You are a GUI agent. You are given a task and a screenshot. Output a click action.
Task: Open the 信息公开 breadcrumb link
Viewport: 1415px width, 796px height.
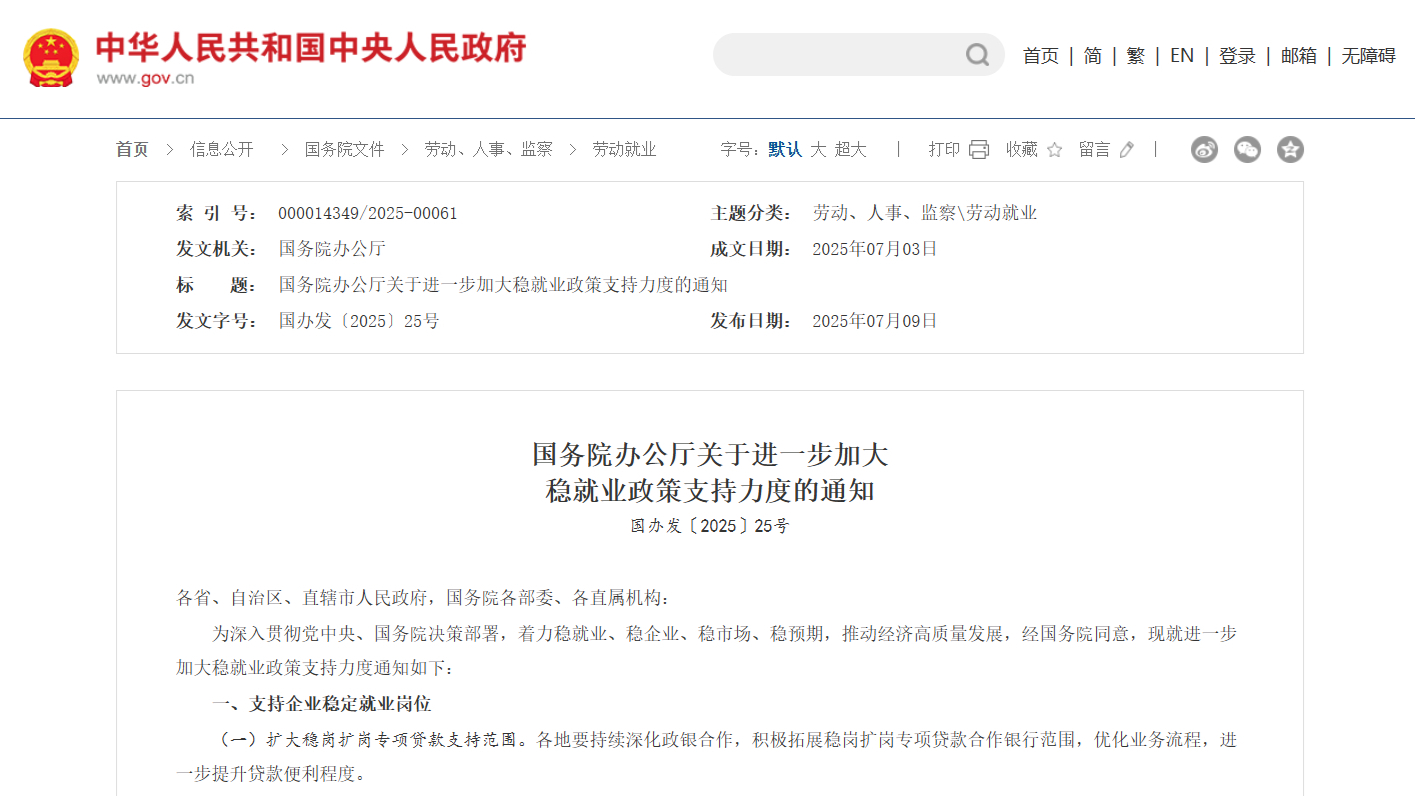tap(222, 150)
